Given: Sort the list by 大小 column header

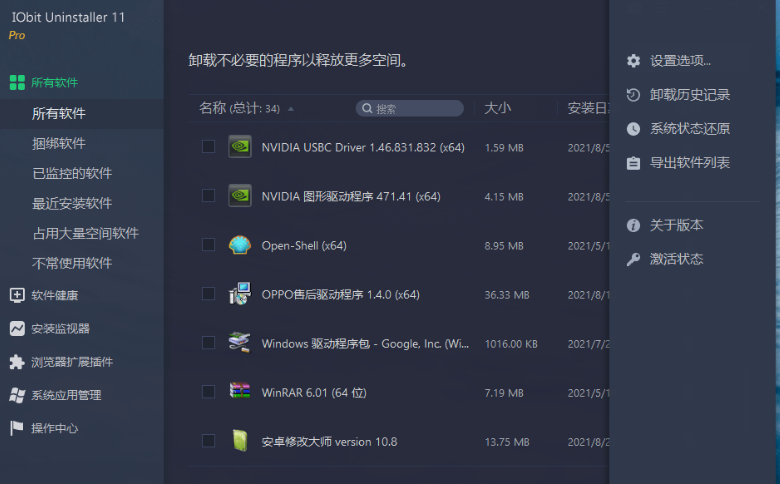Looking at the screenshot, I should tap(497, 108).
